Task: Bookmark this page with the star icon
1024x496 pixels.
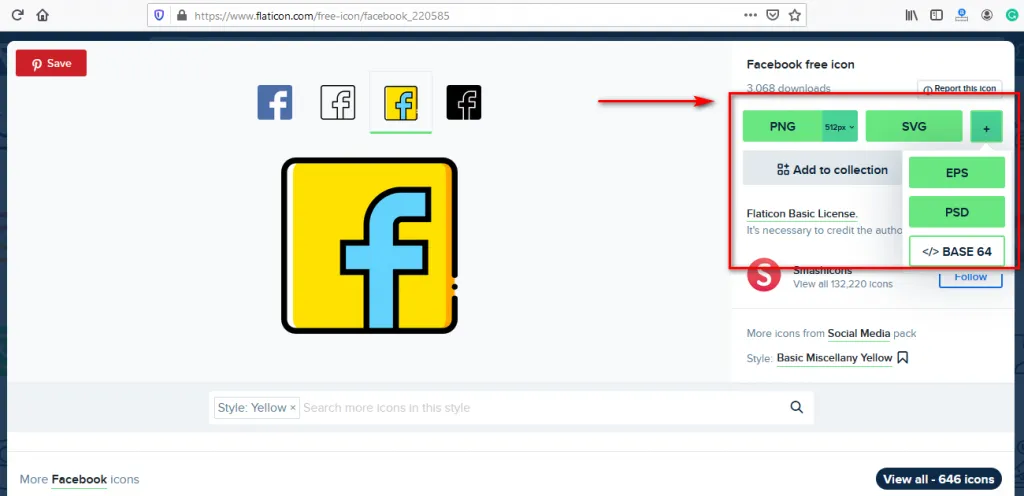Action: [x=794, y=15]
